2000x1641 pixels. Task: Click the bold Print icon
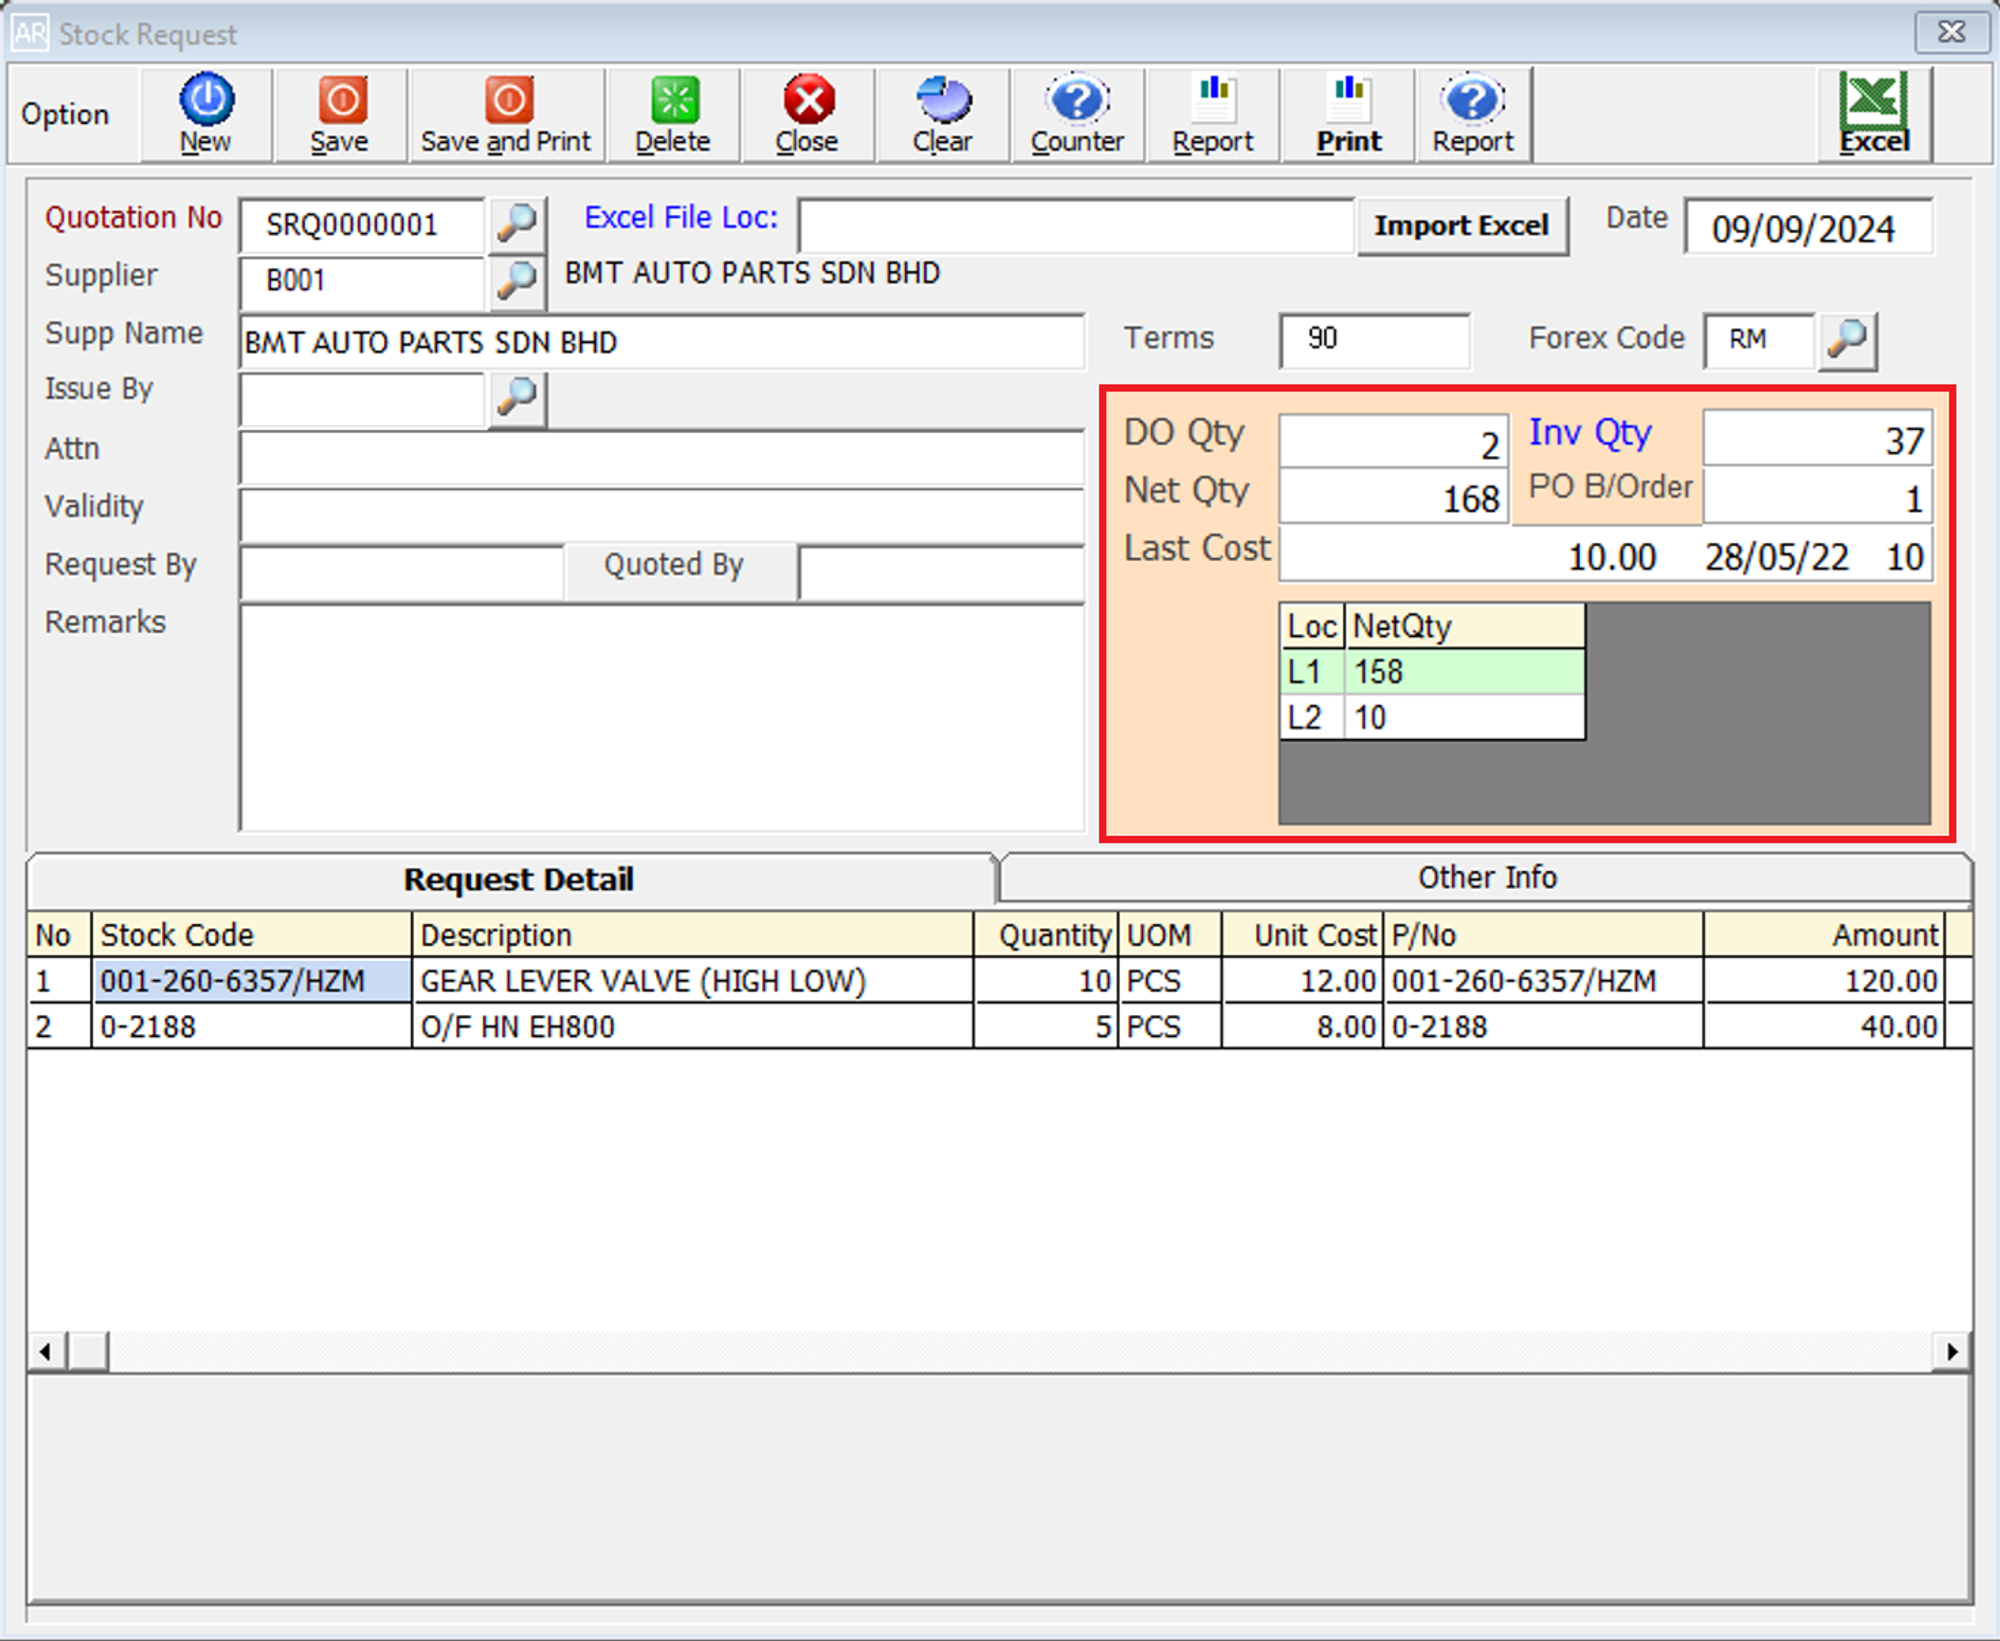[1349, 99]
